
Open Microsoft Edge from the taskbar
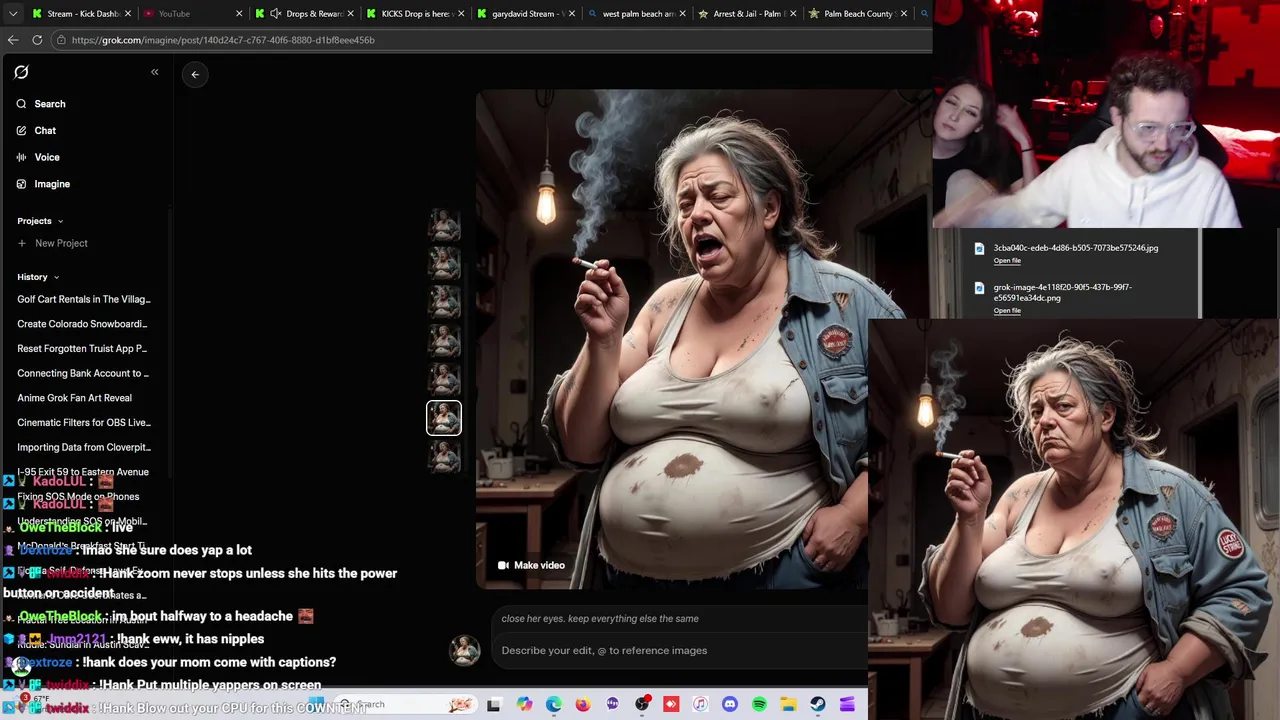tap(554, 705)
